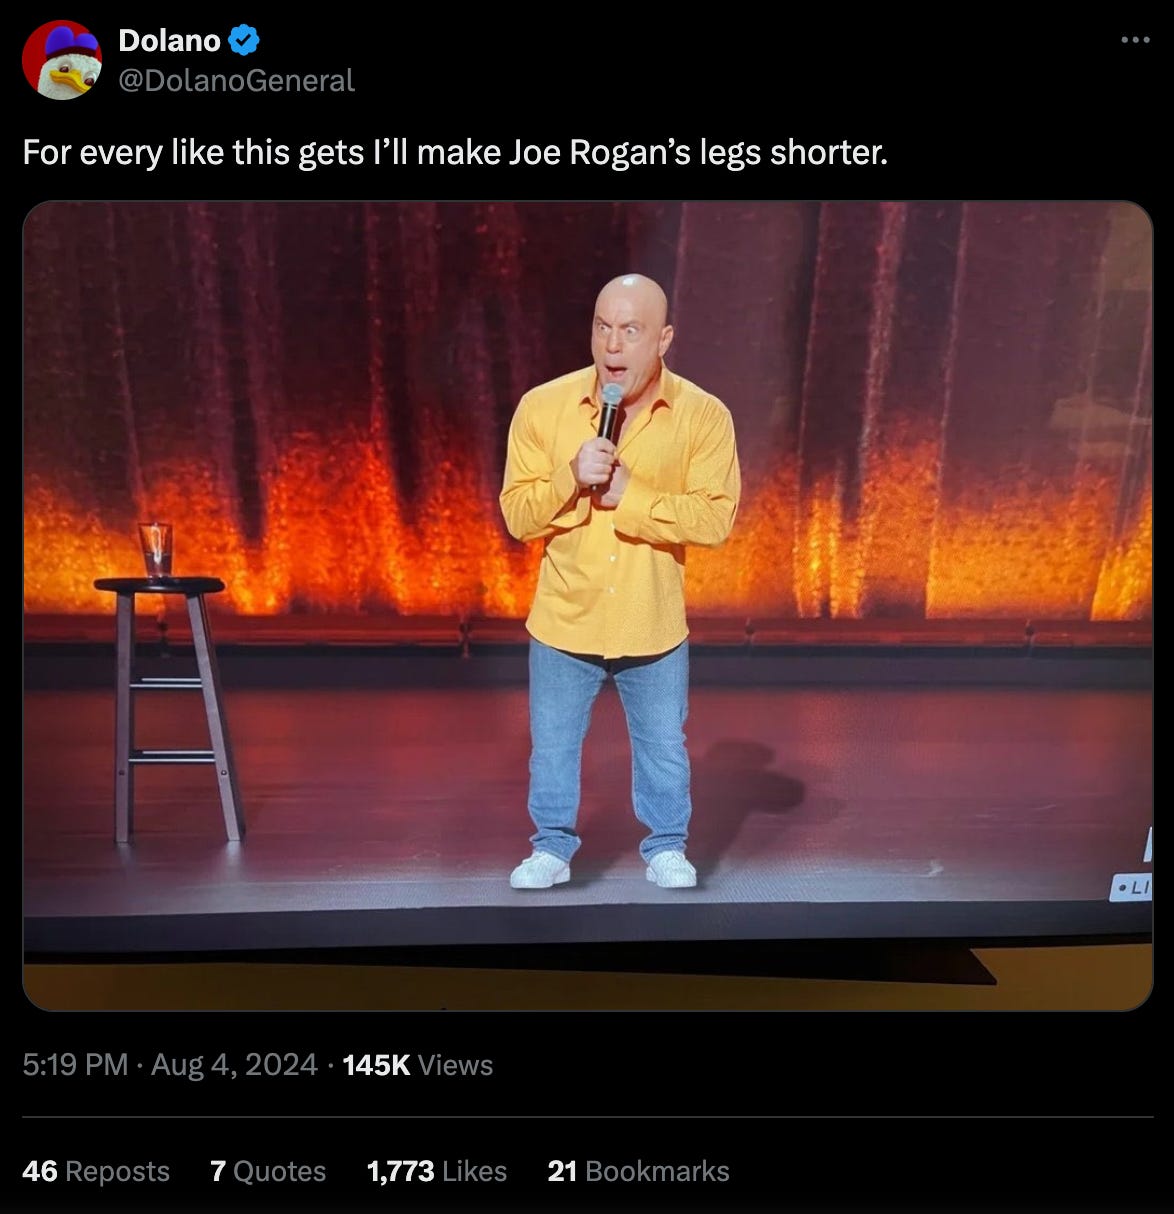Show the 1,773 Likes list
Image resolution: width=1174 pixels, height=1214 pixels.
coord(437,1171)
